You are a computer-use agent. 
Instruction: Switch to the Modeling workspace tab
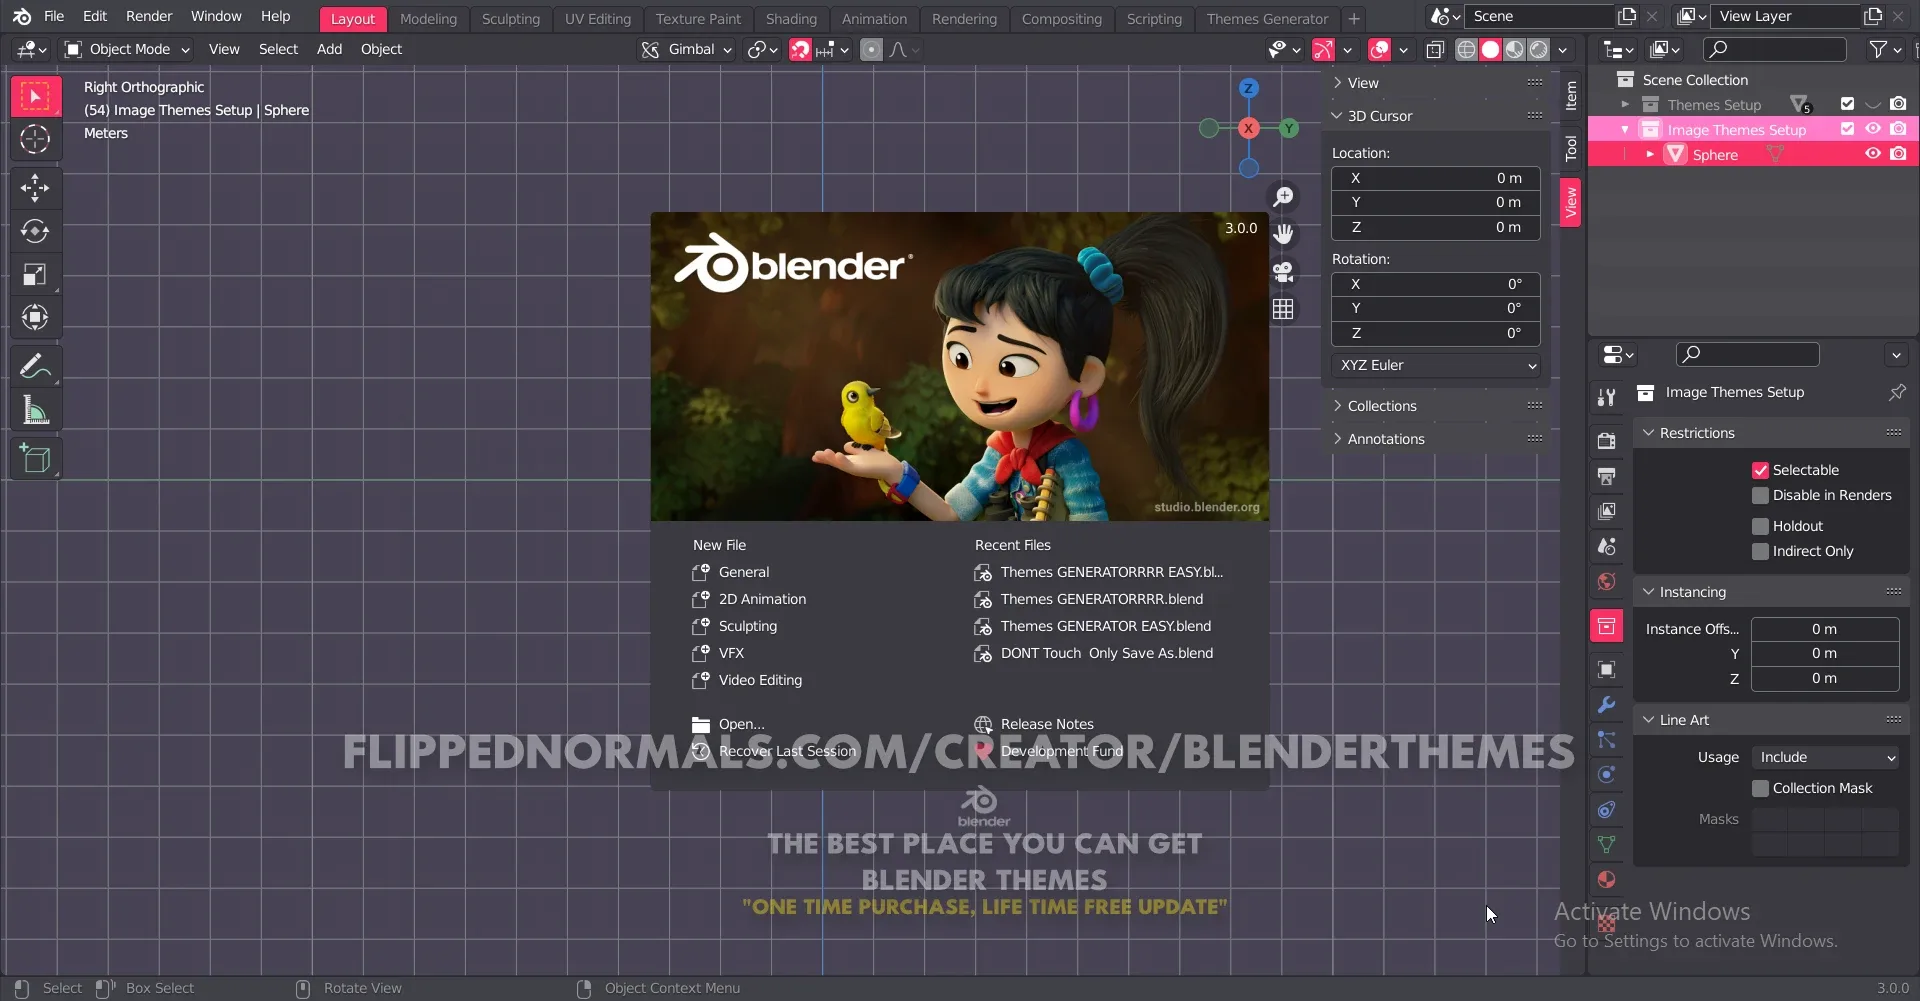(428, 18)
